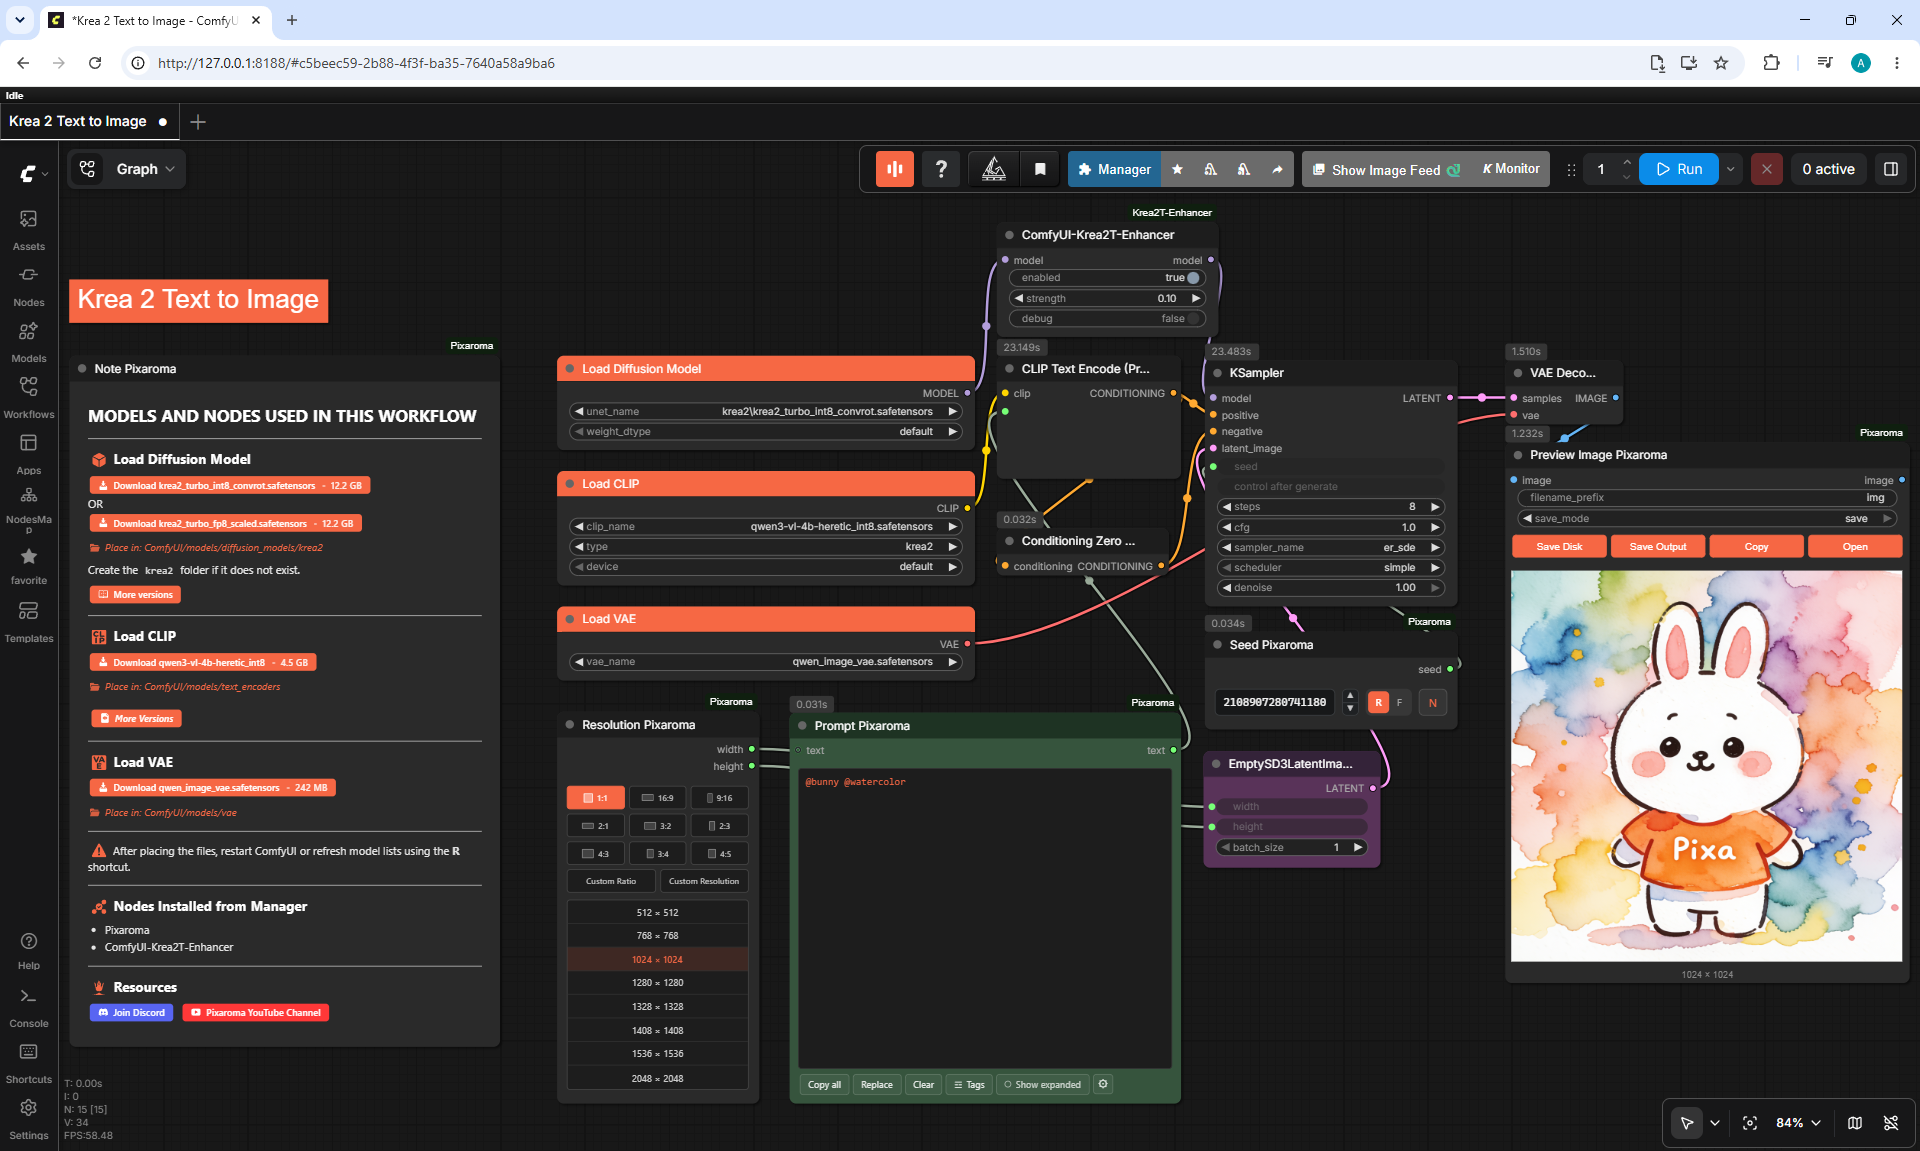Choose the 1280 × 1280 resolution

click(657, 983)
